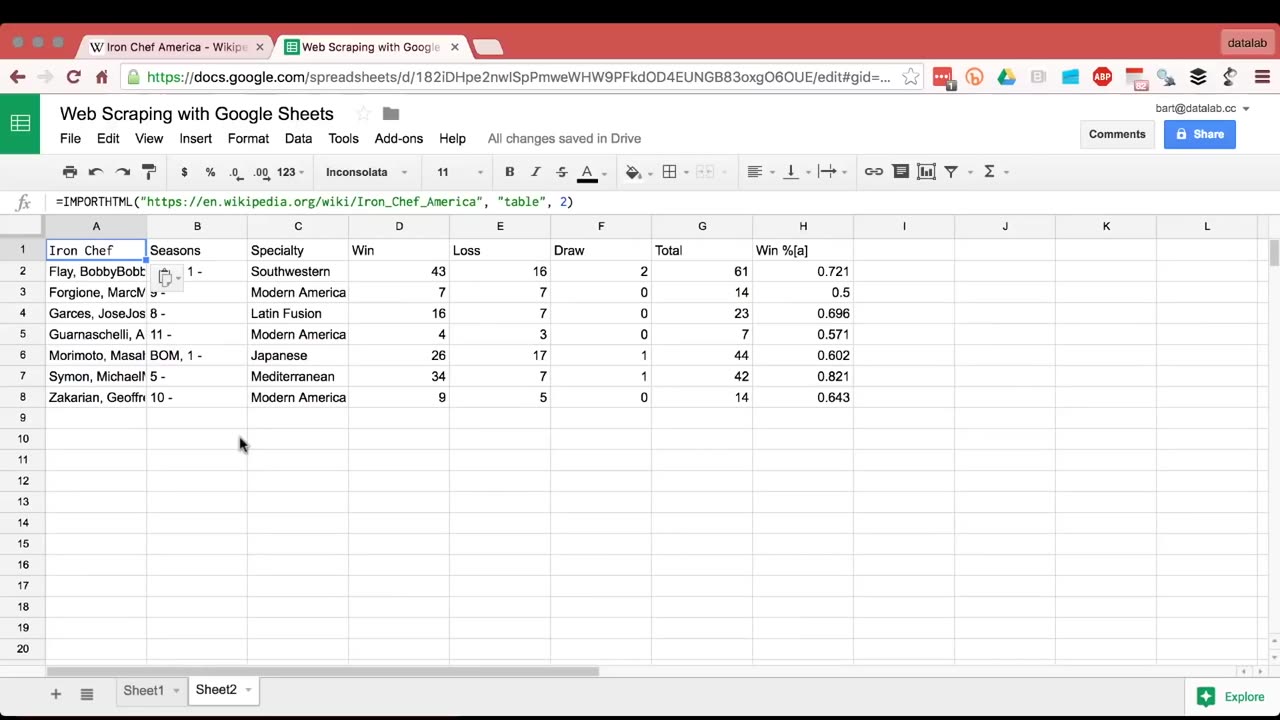Redo the last action
1280x720 pixels.
[x=122, y=172]
